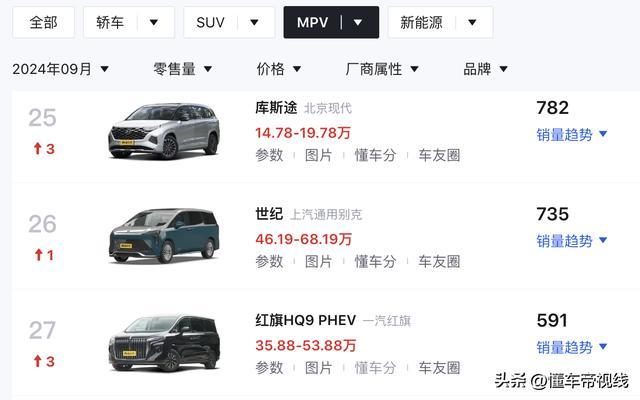Open the 价格 filter
This screenshot has height=400, width=640.
(279, 69)
